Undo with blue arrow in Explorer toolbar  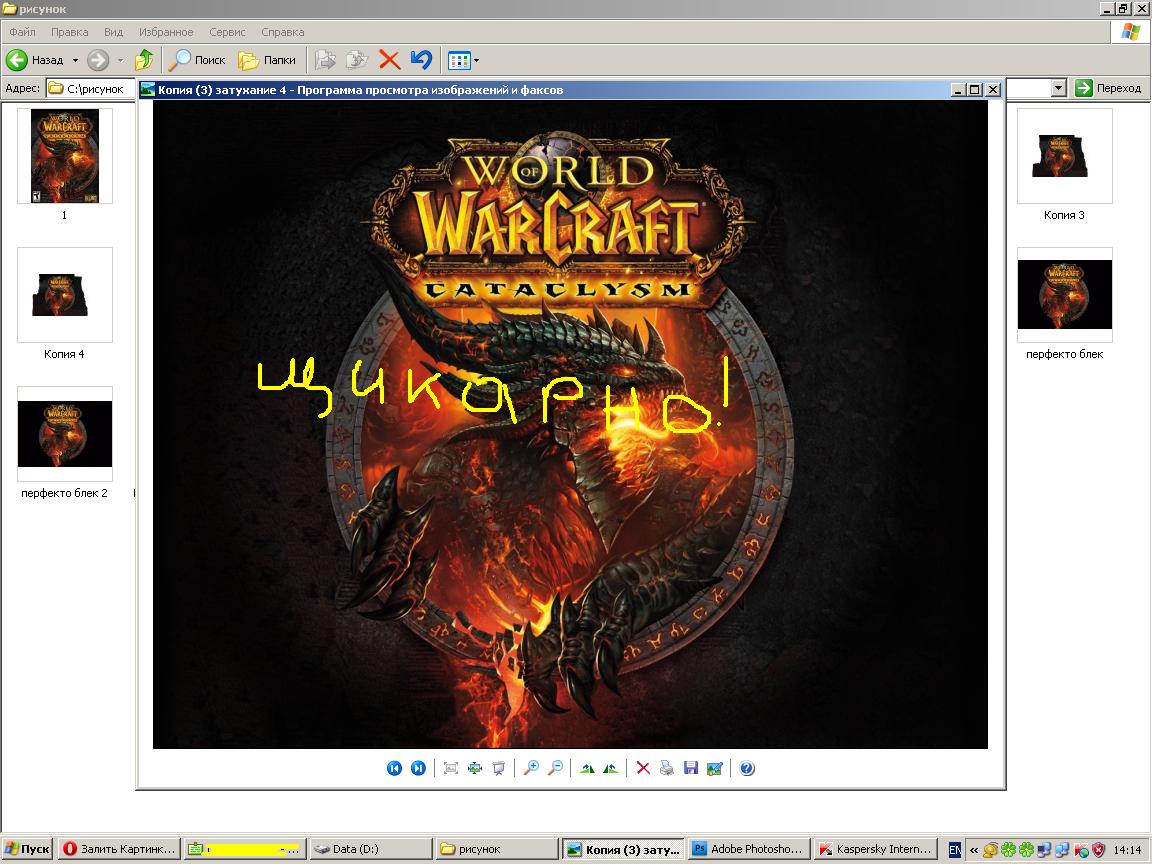click(422, 60)
